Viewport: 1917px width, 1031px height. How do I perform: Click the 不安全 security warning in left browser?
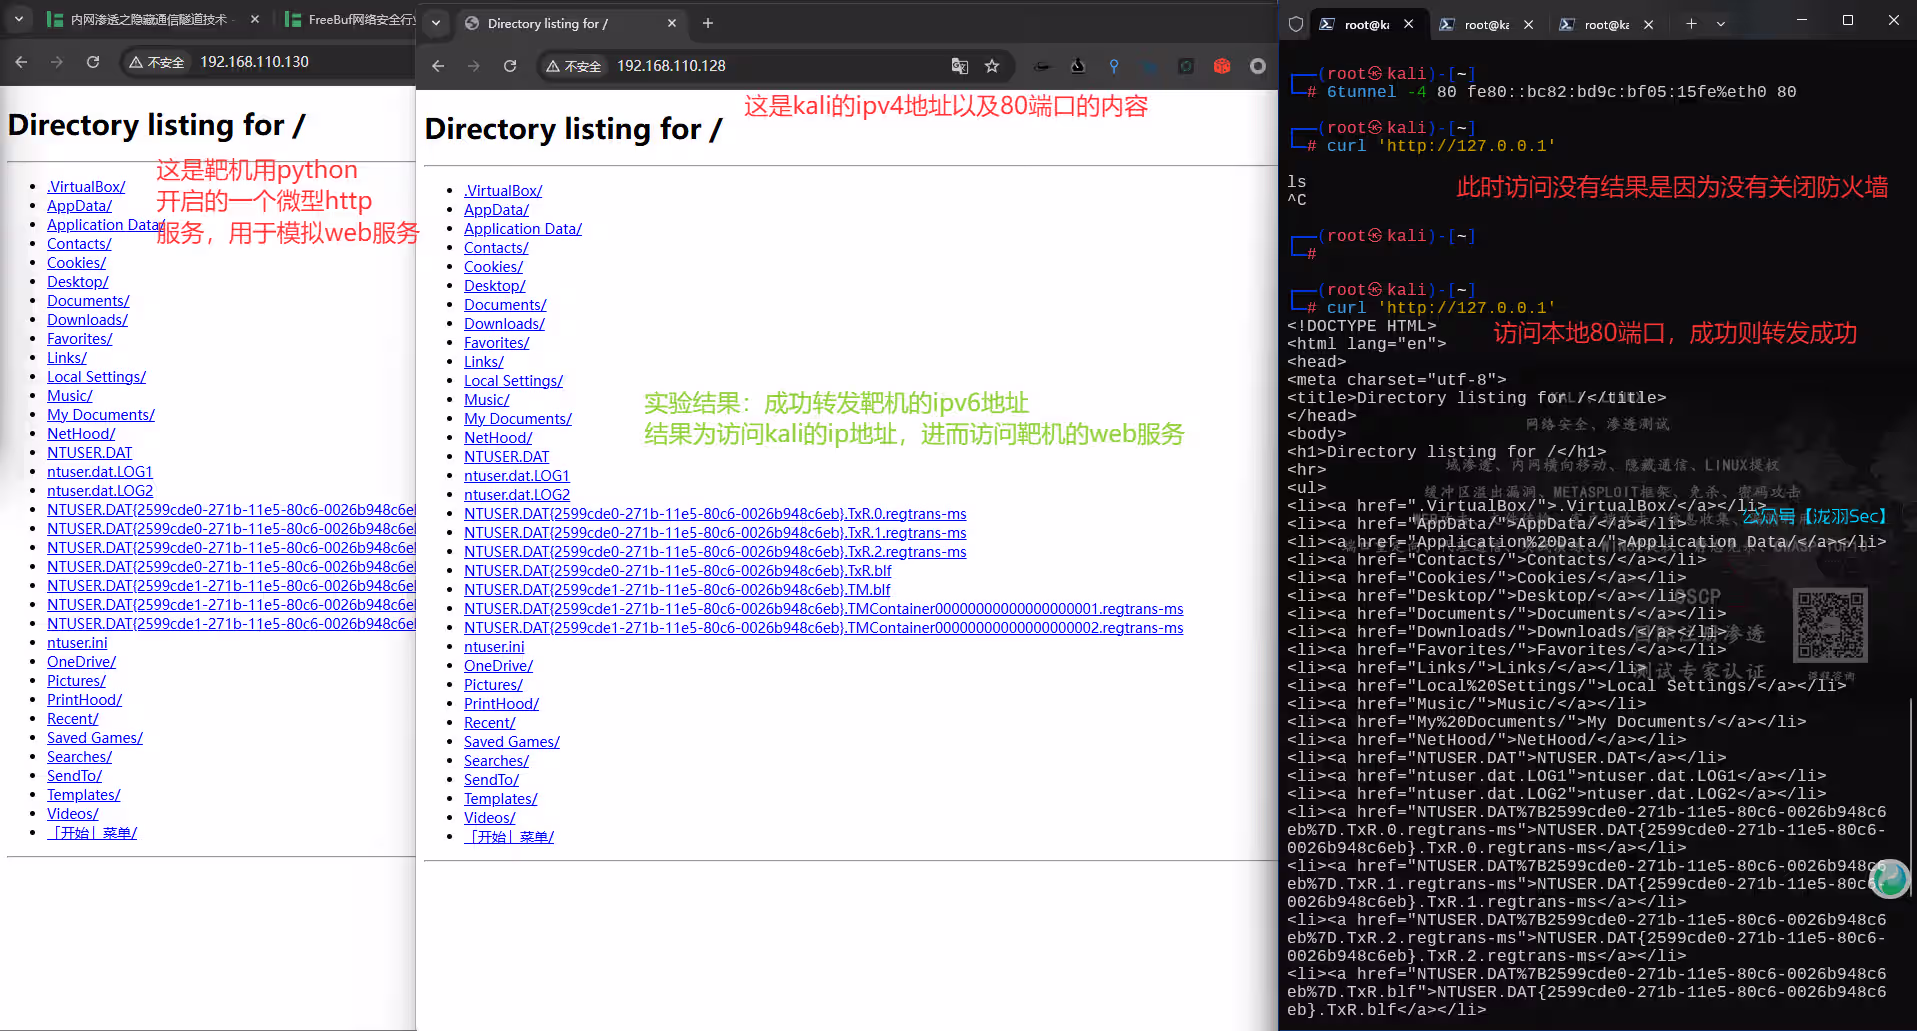[x=157, y=62]
